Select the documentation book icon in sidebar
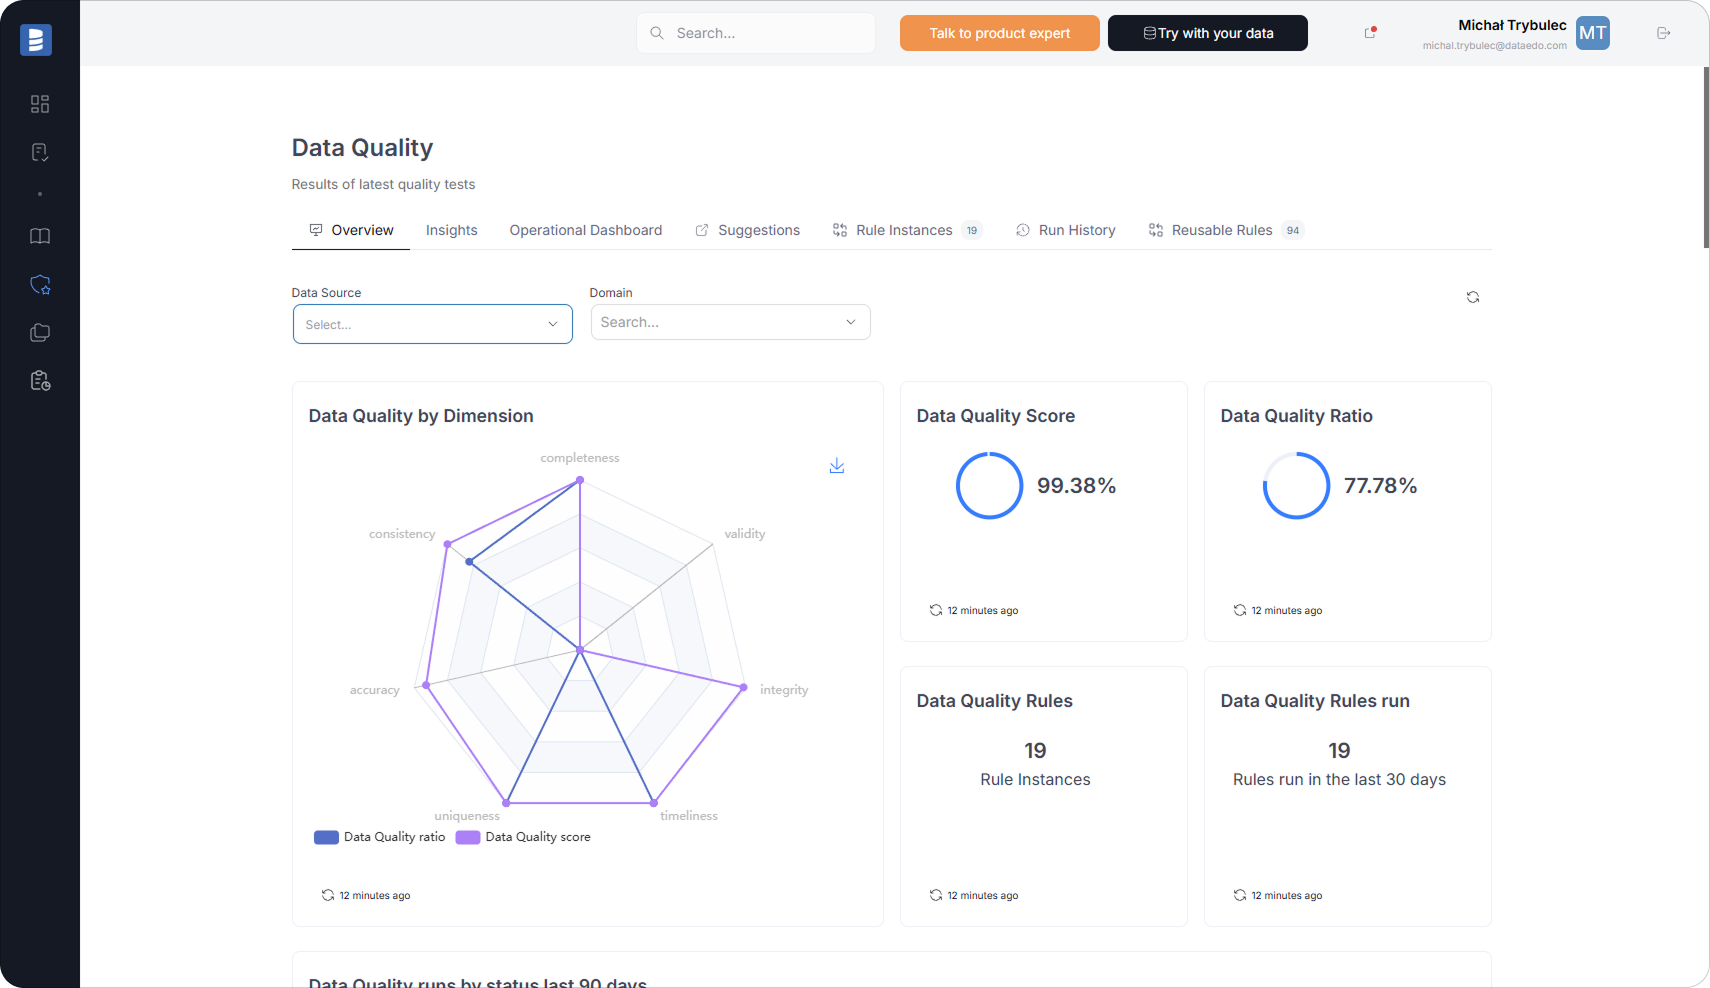The image size is (1710, 988). (40, 236)
